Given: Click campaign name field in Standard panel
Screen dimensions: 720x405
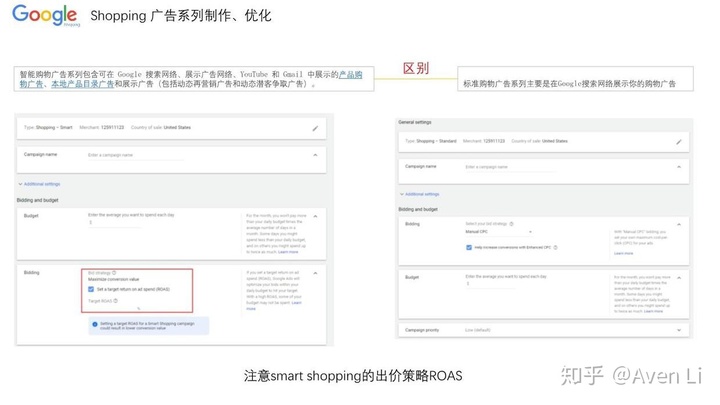Looking at the screenshot, I should (510, 168).
